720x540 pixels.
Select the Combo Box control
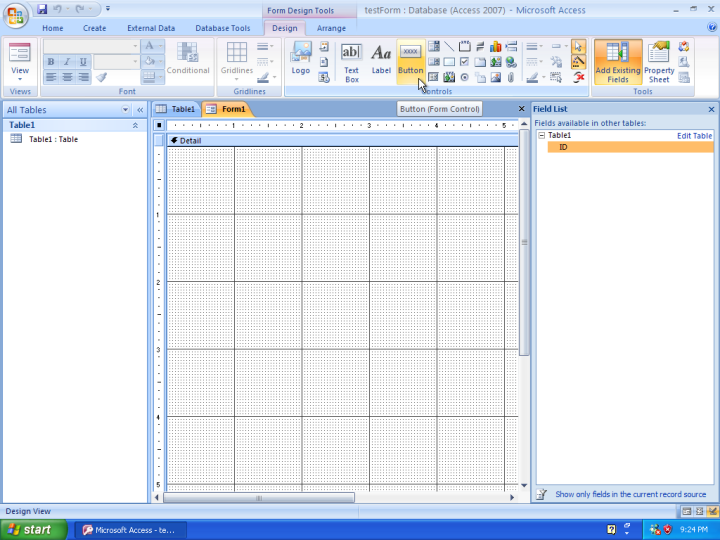433,46
